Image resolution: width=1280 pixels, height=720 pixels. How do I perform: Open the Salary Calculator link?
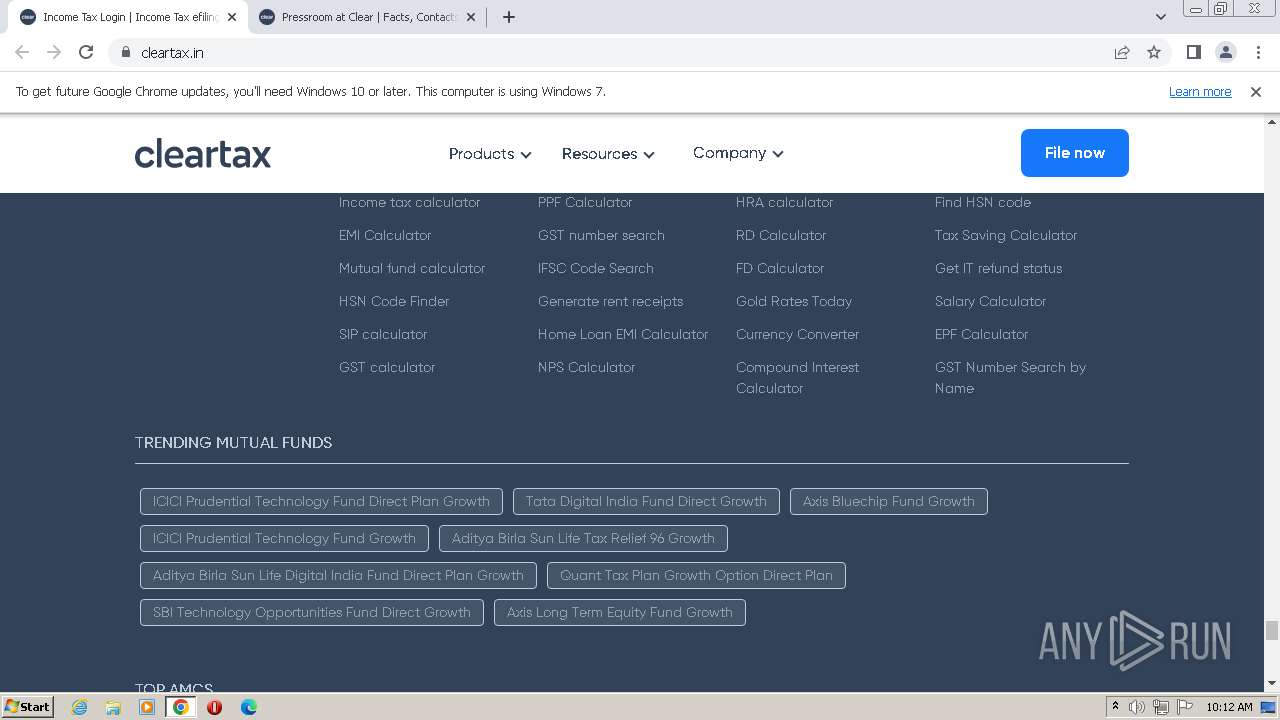[x=990, y=301]
